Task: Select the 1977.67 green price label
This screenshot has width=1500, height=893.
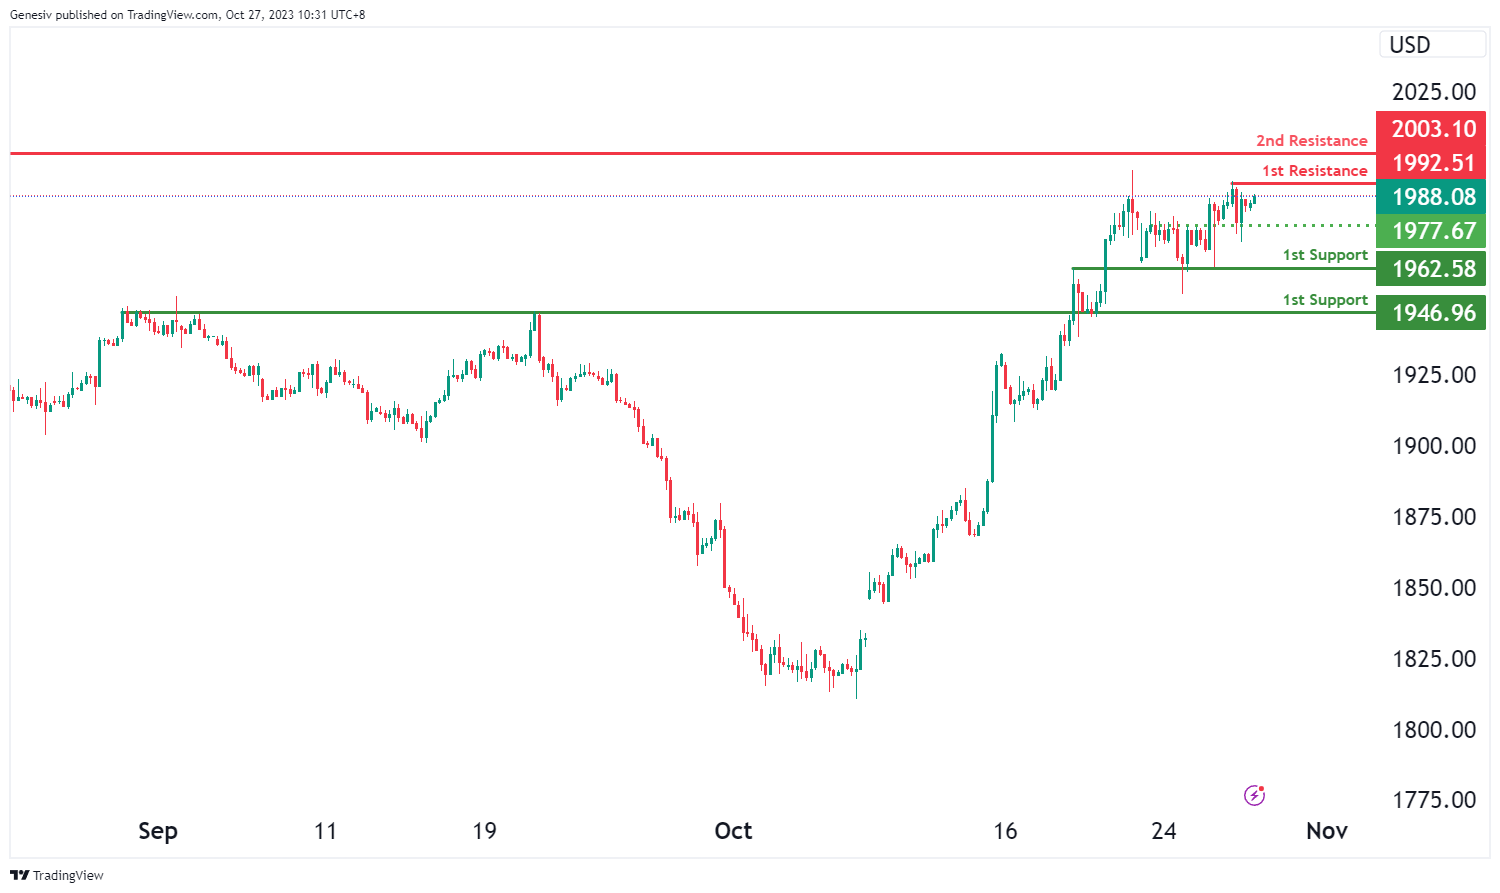Action: pos(1432,231)
